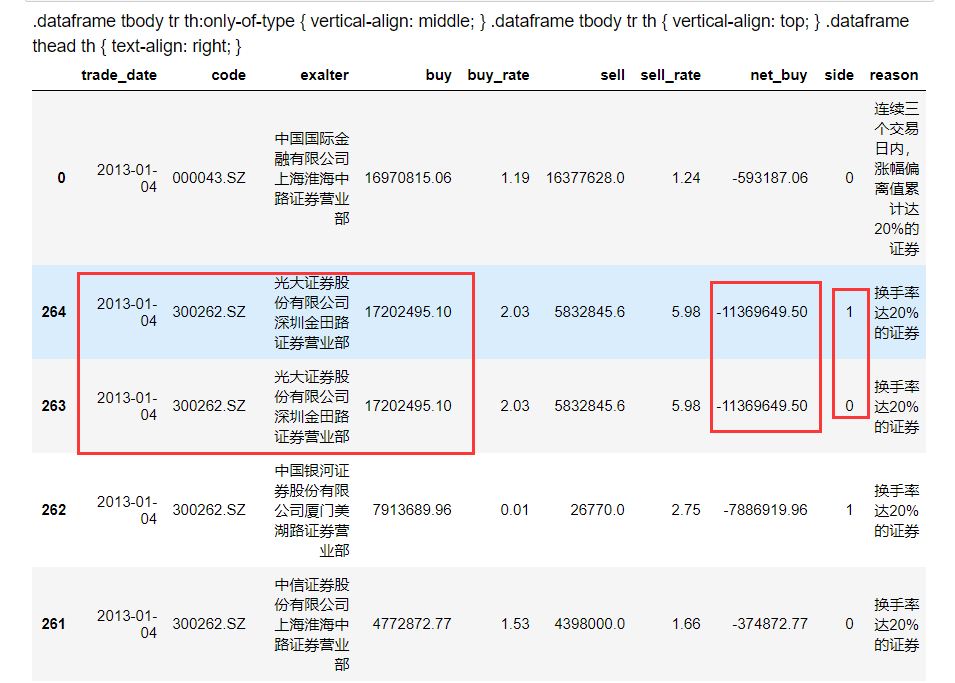This screenshot has height=683, width=955.
Task: Click buy value 16970815.06
Action: coord(408,178)
